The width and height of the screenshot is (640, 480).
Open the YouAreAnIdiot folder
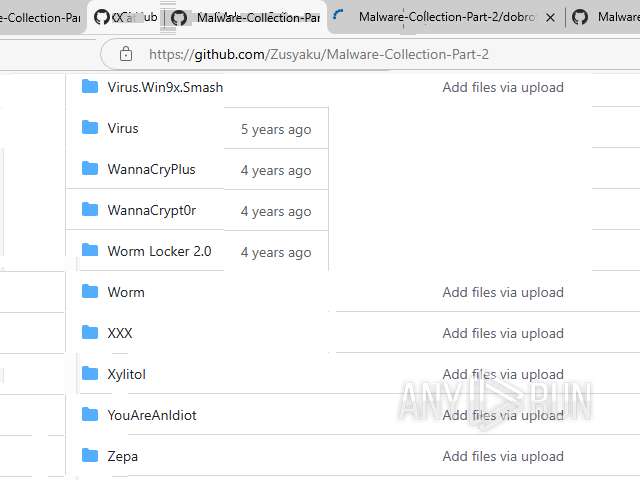[x=152, y=415]
